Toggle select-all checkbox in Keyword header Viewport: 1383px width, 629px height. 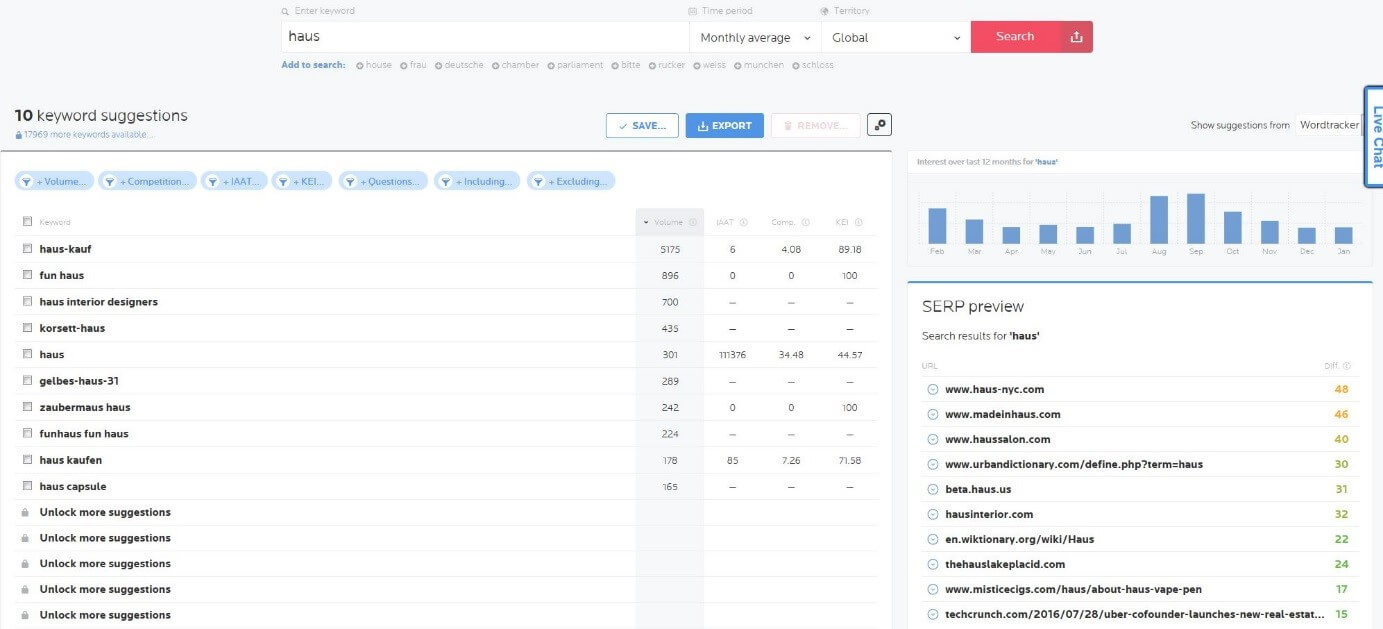point(27,222)
